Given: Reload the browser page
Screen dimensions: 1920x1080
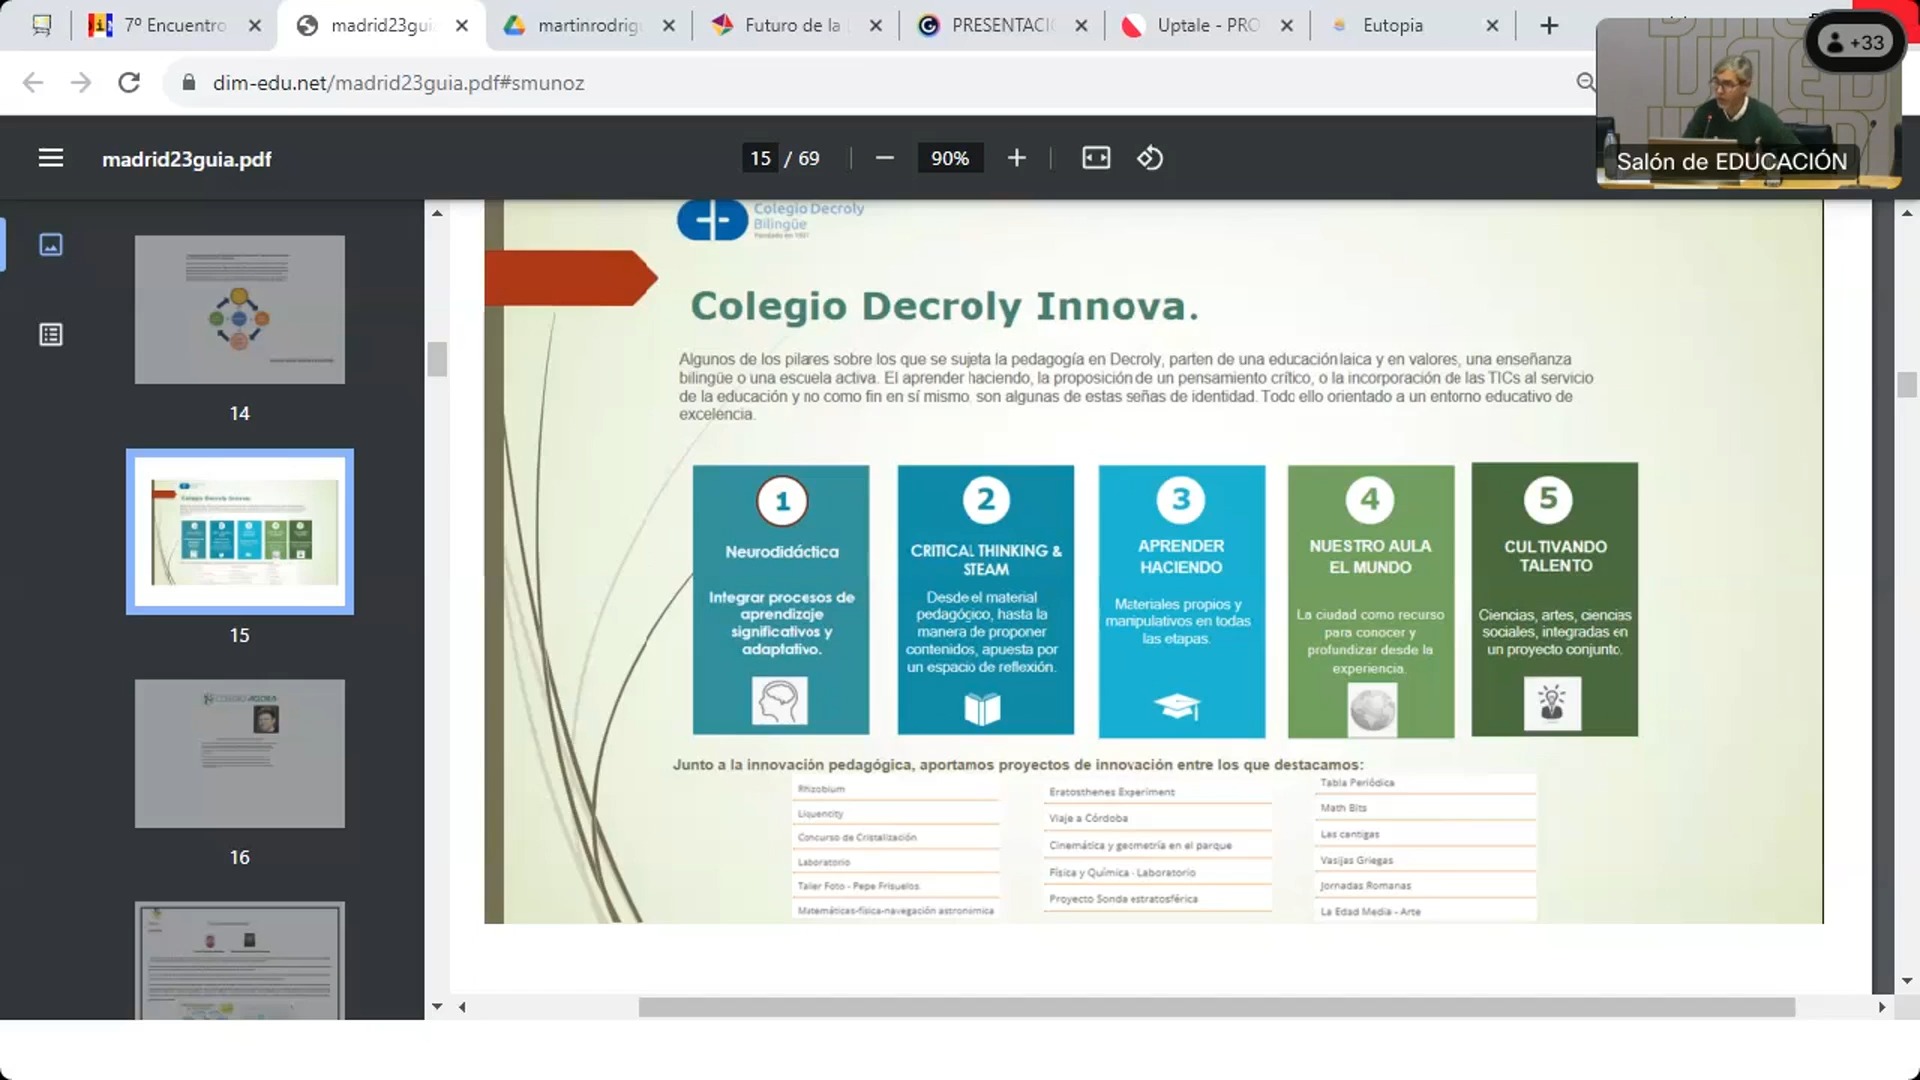Looking at the screenshot, I should point(129,83).
